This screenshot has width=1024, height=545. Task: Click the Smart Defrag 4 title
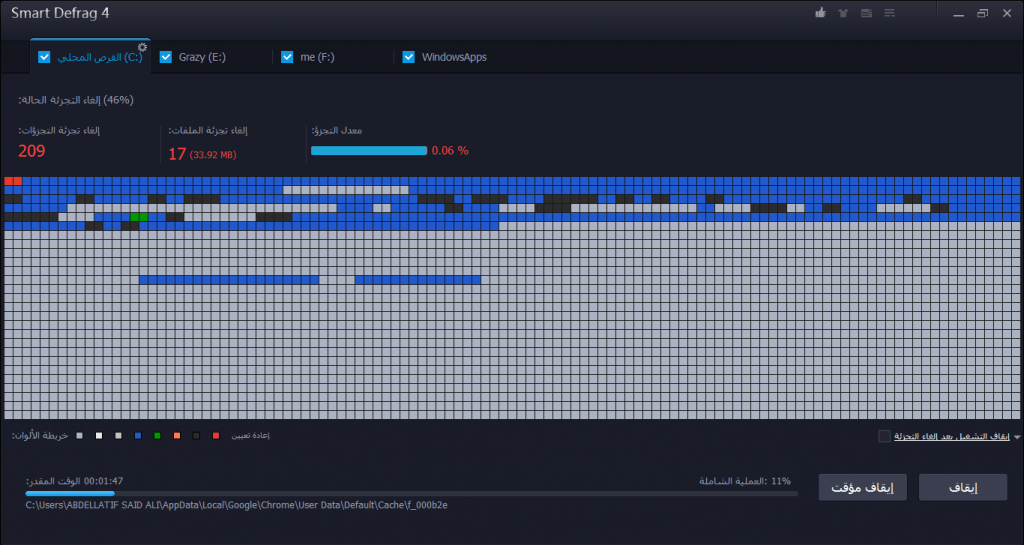[60, 13]
